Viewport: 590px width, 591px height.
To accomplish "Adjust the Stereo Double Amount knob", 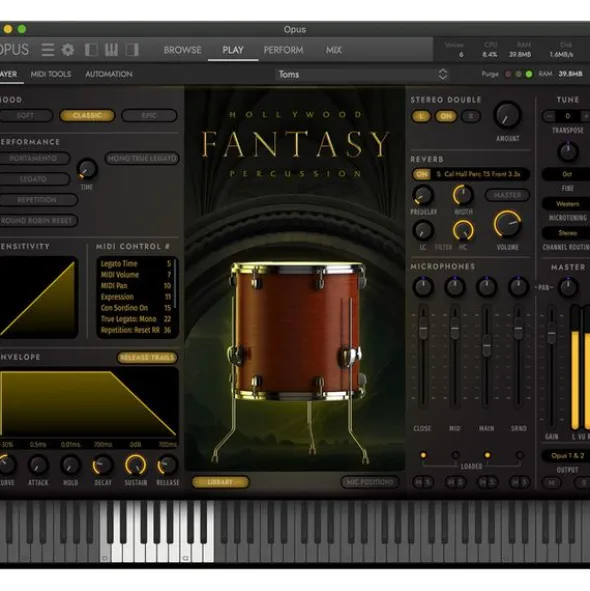I will [507, 115].
